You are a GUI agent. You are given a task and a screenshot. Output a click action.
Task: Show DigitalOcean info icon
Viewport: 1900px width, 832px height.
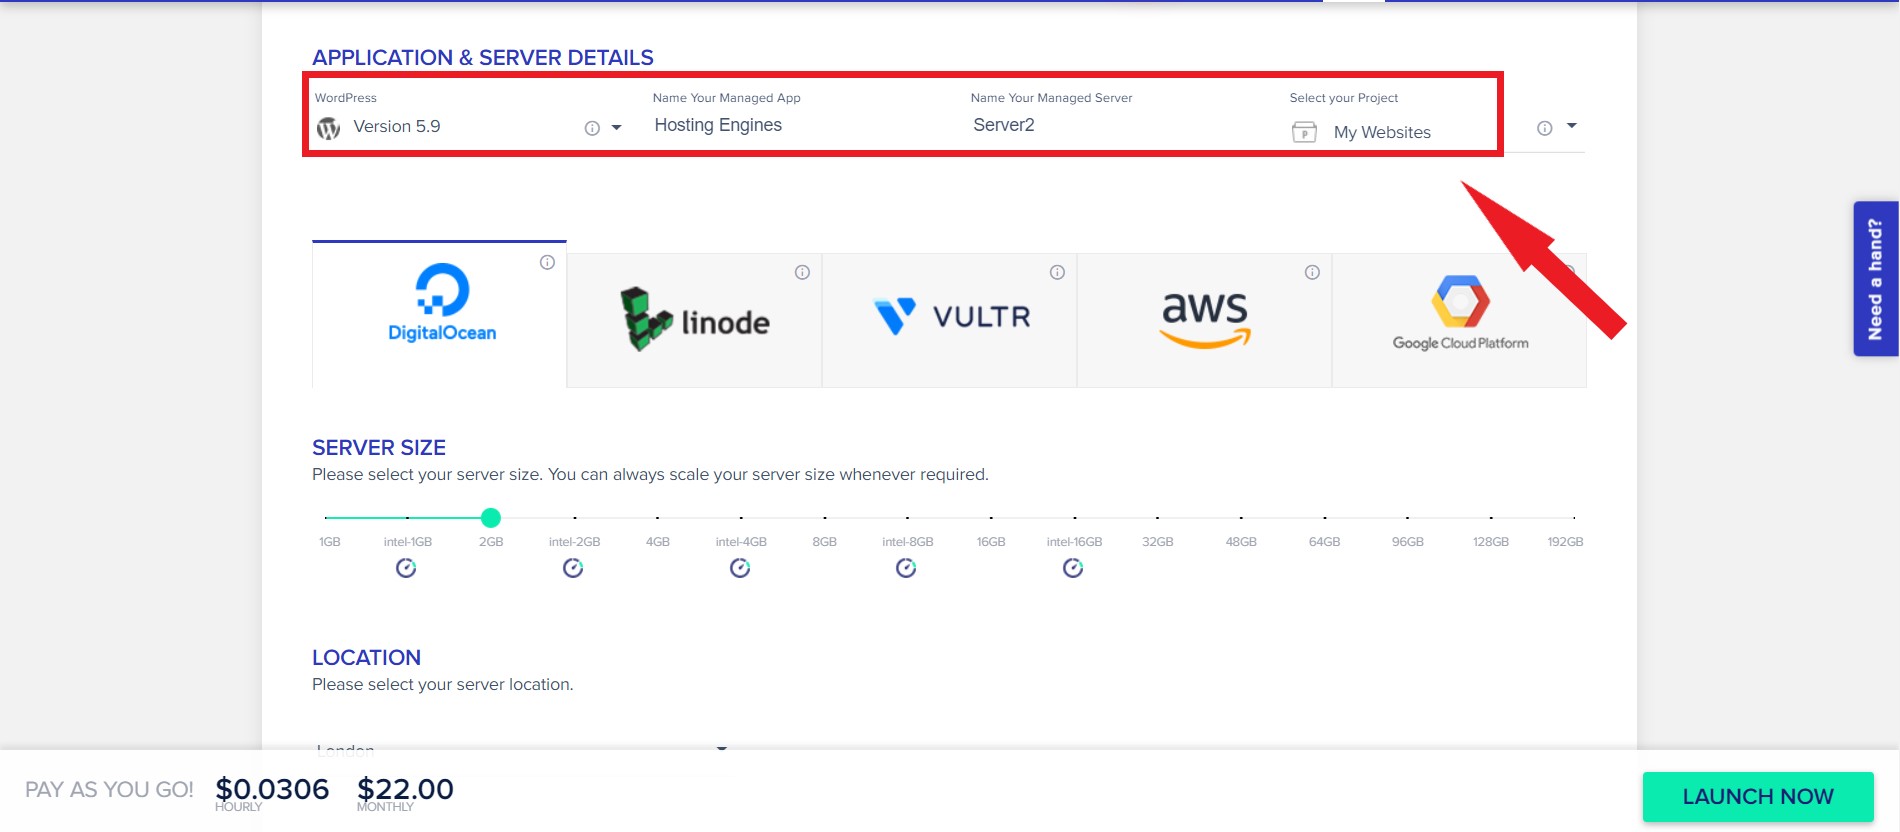click(x=547, y=262)
